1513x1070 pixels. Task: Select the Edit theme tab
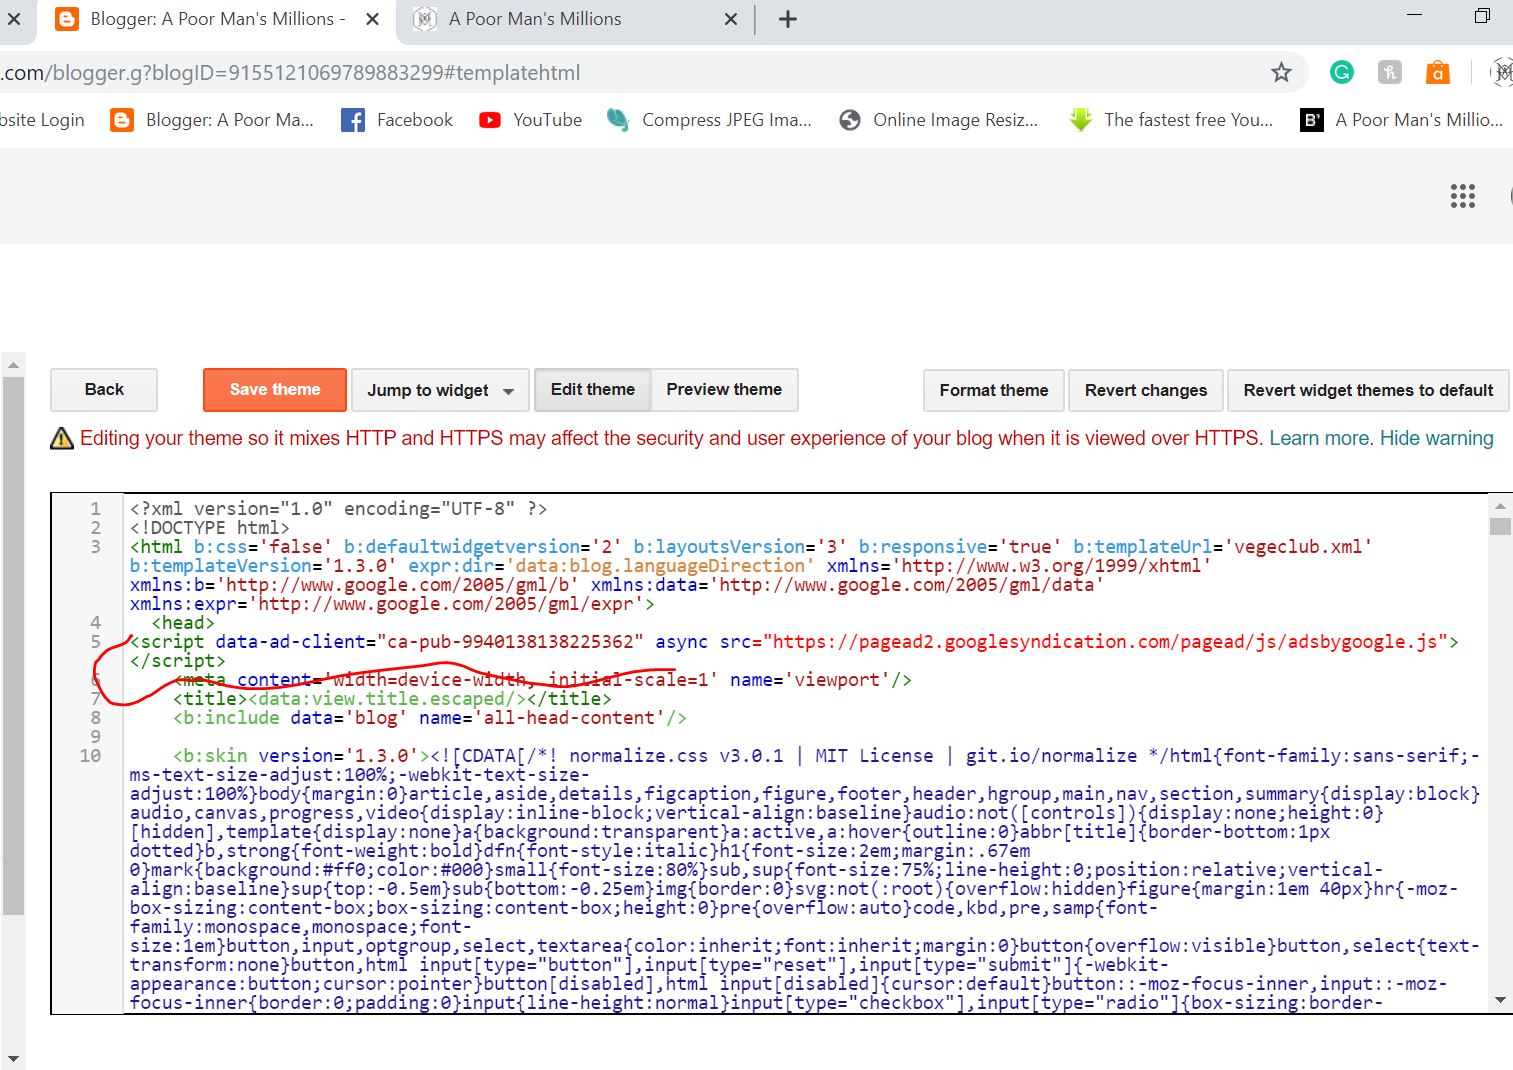point(593,390)
